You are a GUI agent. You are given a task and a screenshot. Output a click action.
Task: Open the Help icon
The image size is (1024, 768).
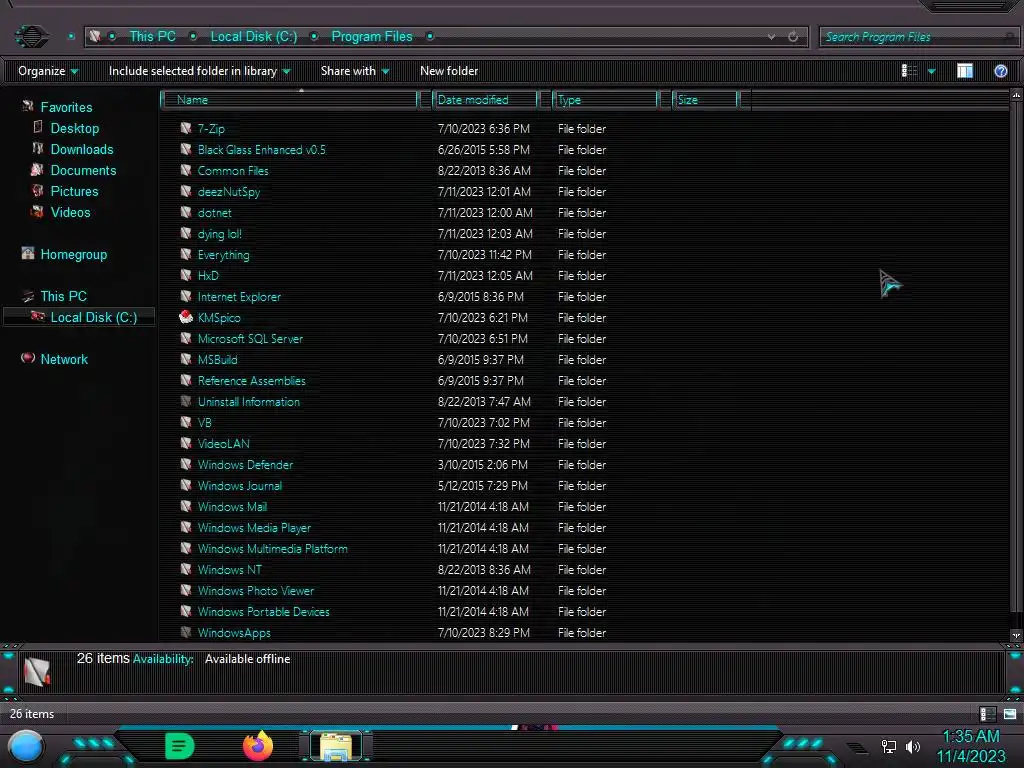coord(1000,71)
